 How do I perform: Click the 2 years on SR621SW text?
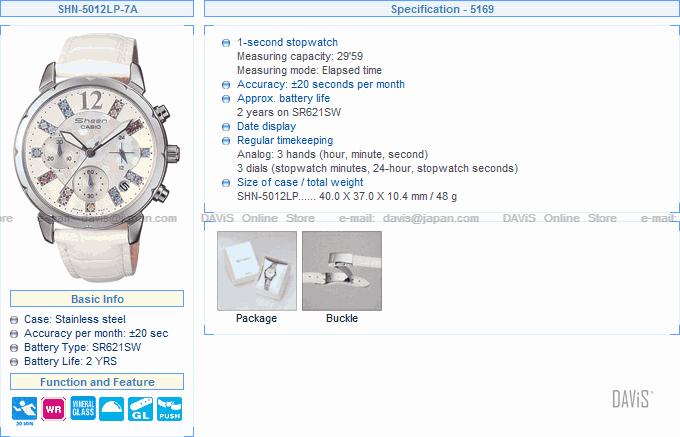[289, 112]
